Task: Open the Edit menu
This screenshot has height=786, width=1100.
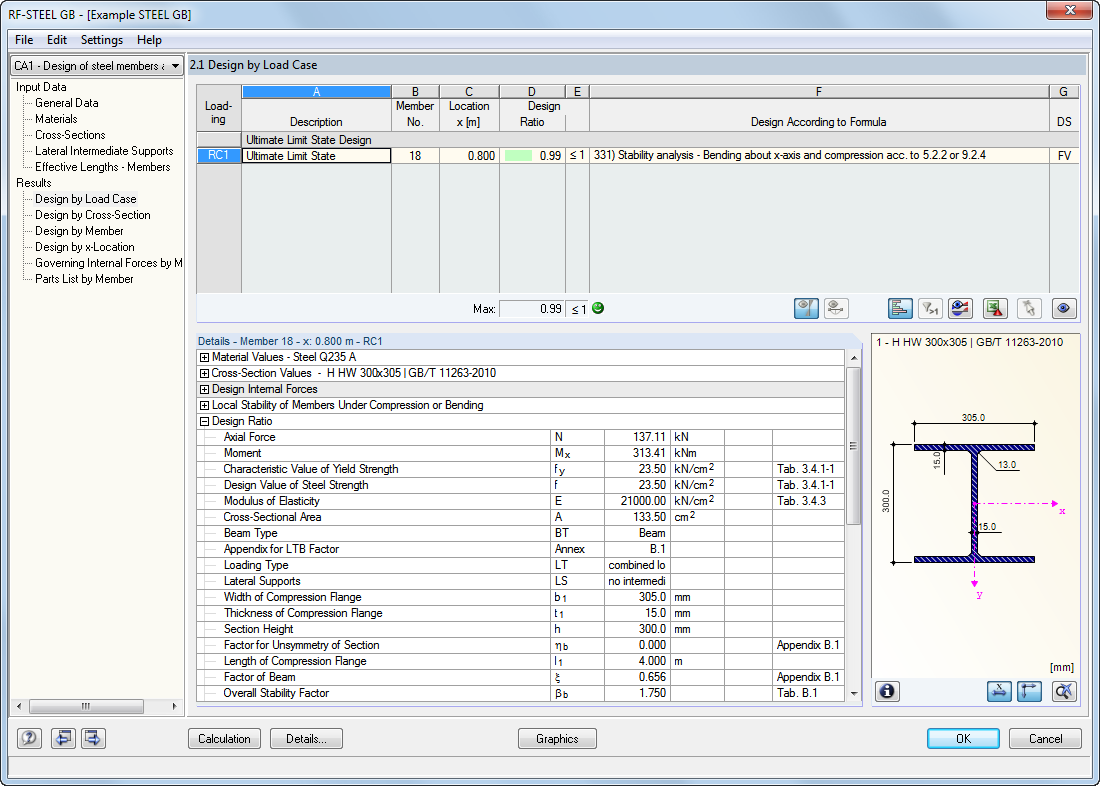Action: (57, 40)
